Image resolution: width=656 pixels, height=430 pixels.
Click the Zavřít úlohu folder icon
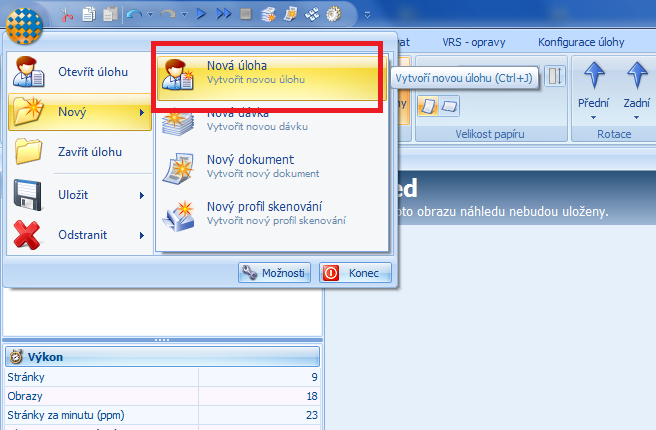click(28, 151)
